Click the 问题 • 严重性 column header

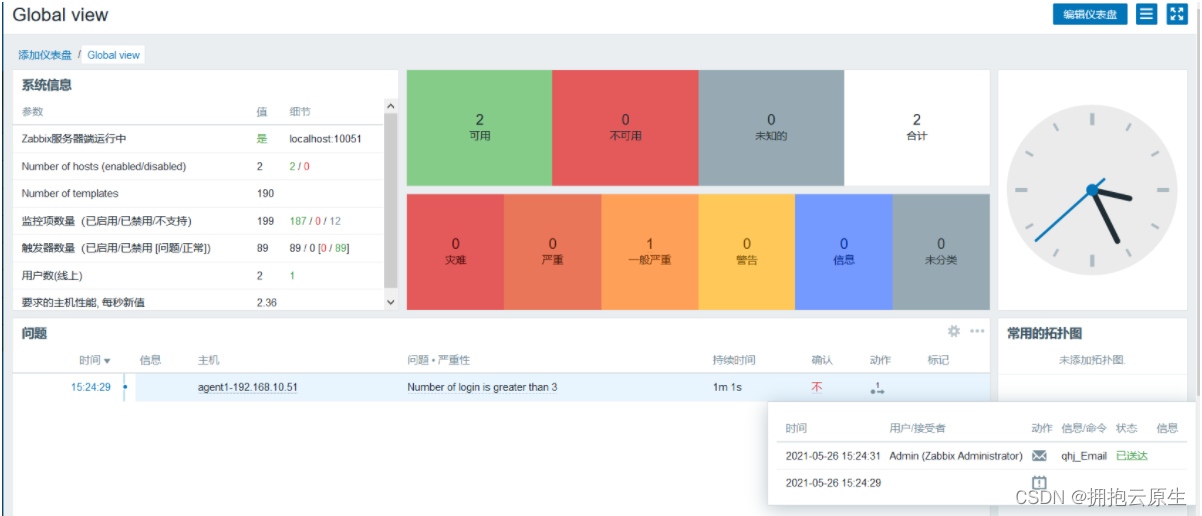pyautogui.click(x=438, y=360)
